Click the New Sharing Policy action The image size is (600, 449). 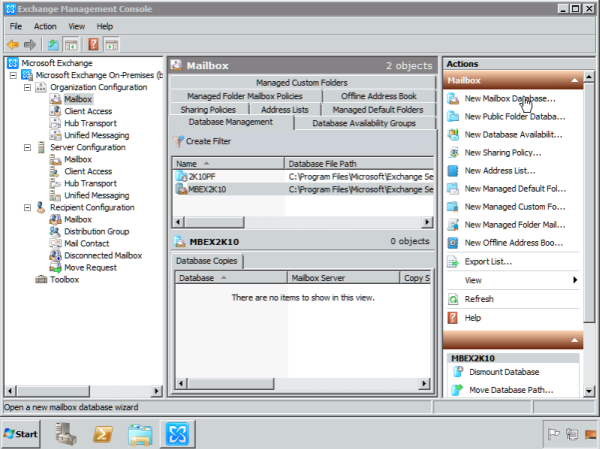point(503,153)
